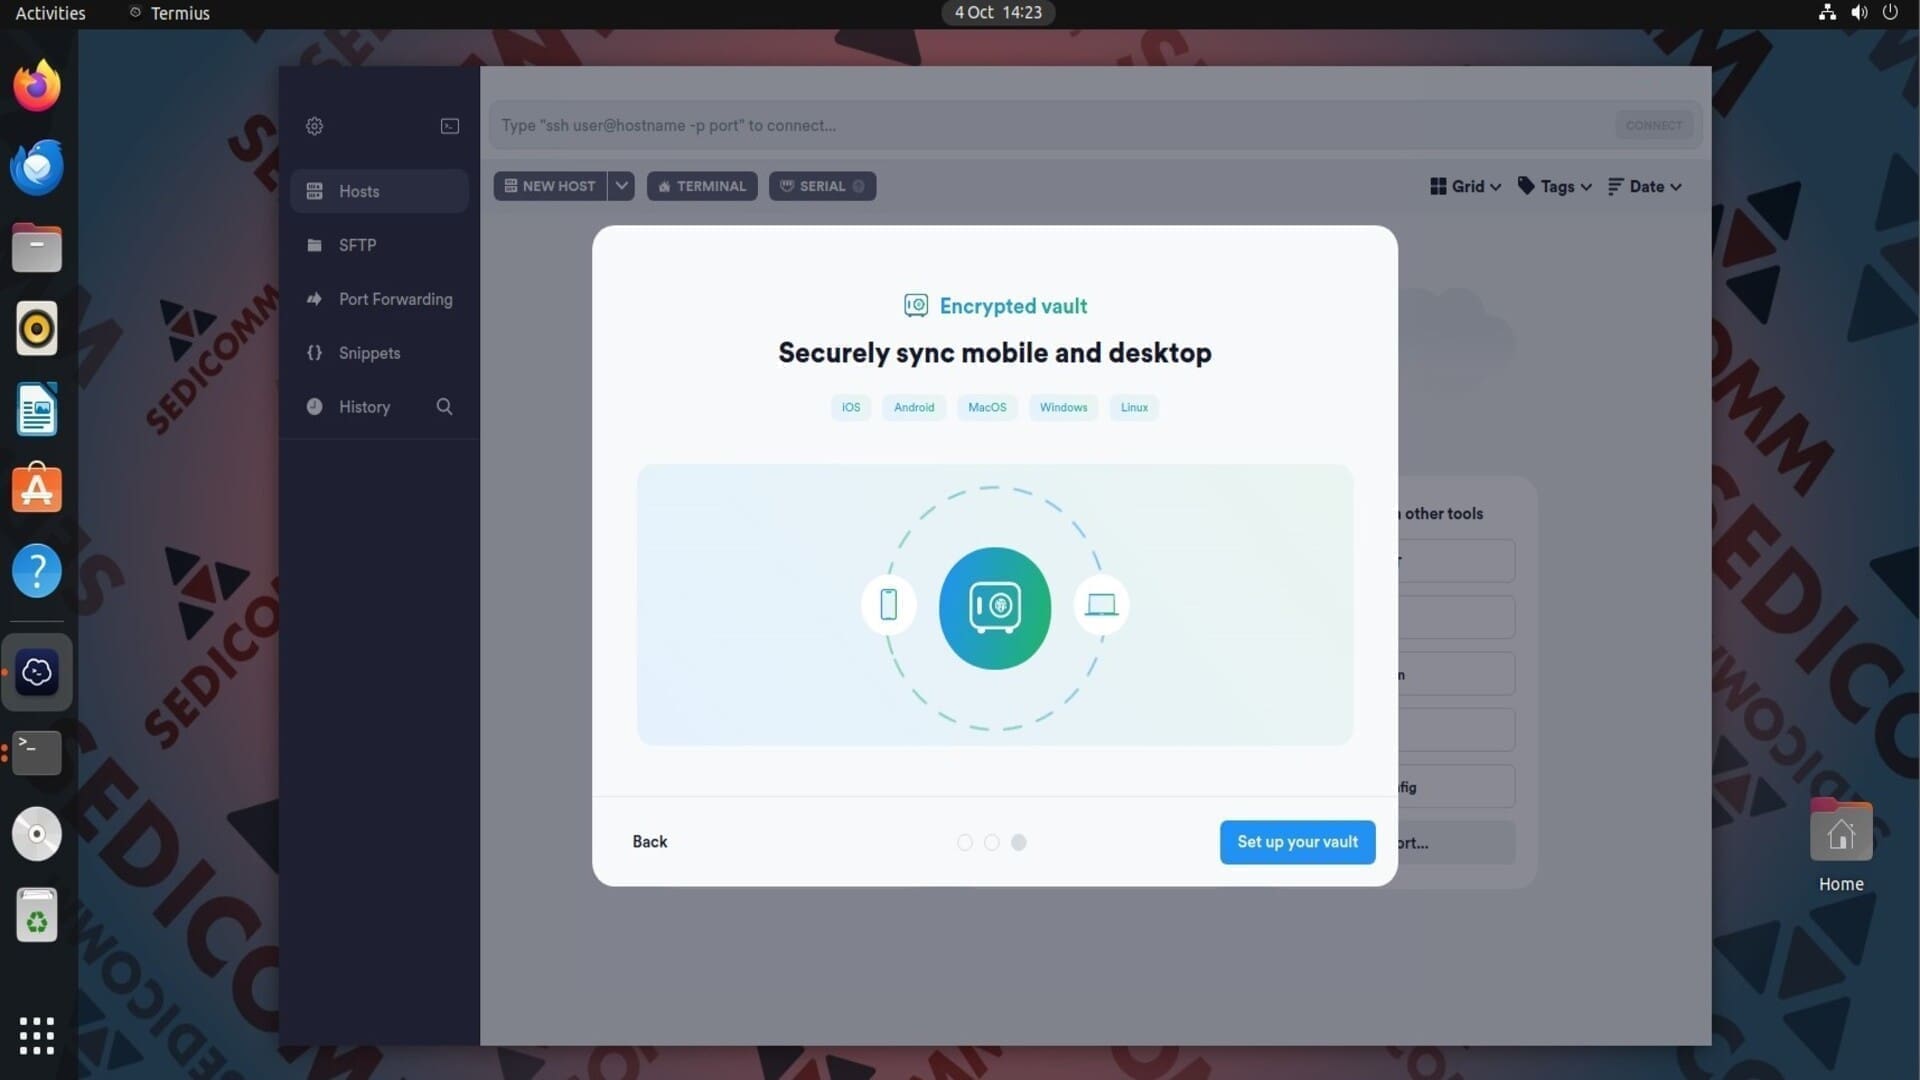Open LibreOffice Writer from the dock

[x=37, y=410]
